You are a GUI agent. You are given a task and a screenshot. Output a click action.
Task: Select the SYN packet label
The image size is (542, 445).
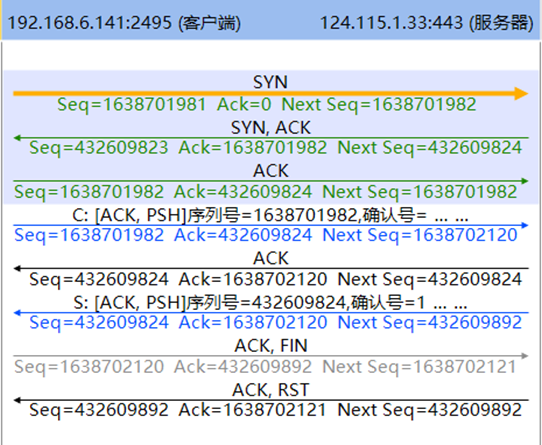pyautogui.click(x=270, y=82)
